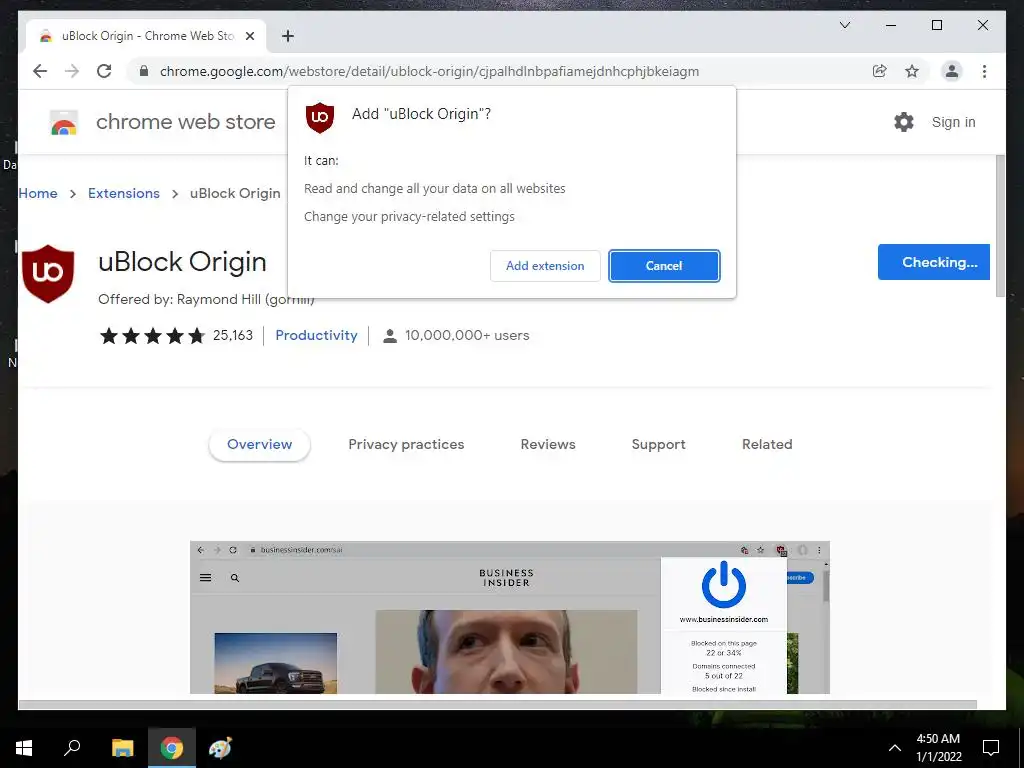This screenshot has width=1024, height=768.
Task: Click the Add "uBlock Origin"? dialog title
Action: click(421, 114)
